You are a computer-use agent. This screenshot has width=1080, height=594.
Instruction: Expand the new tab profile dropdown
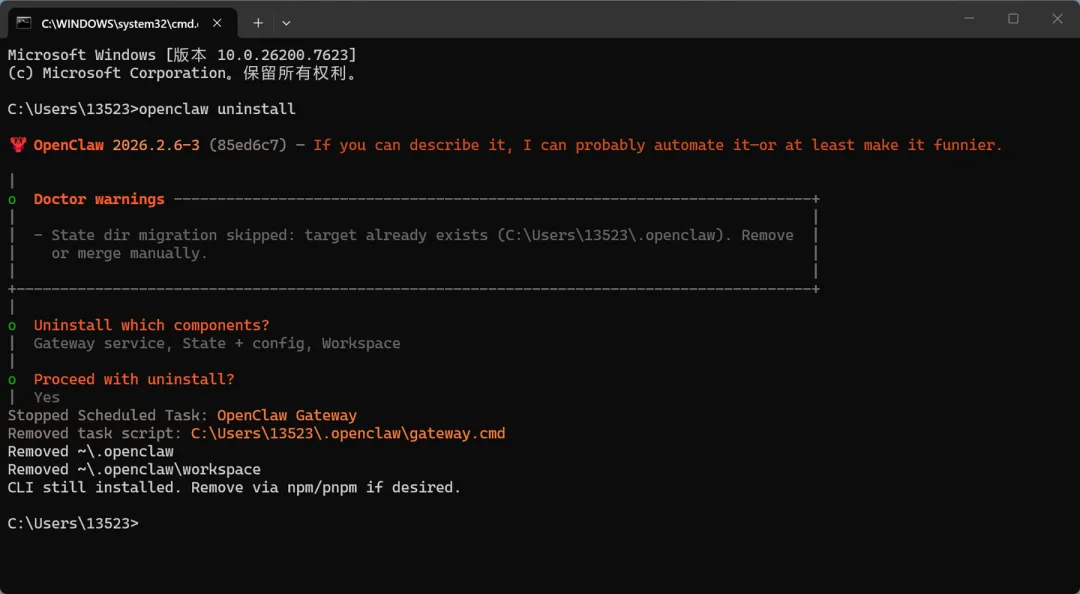286,22
